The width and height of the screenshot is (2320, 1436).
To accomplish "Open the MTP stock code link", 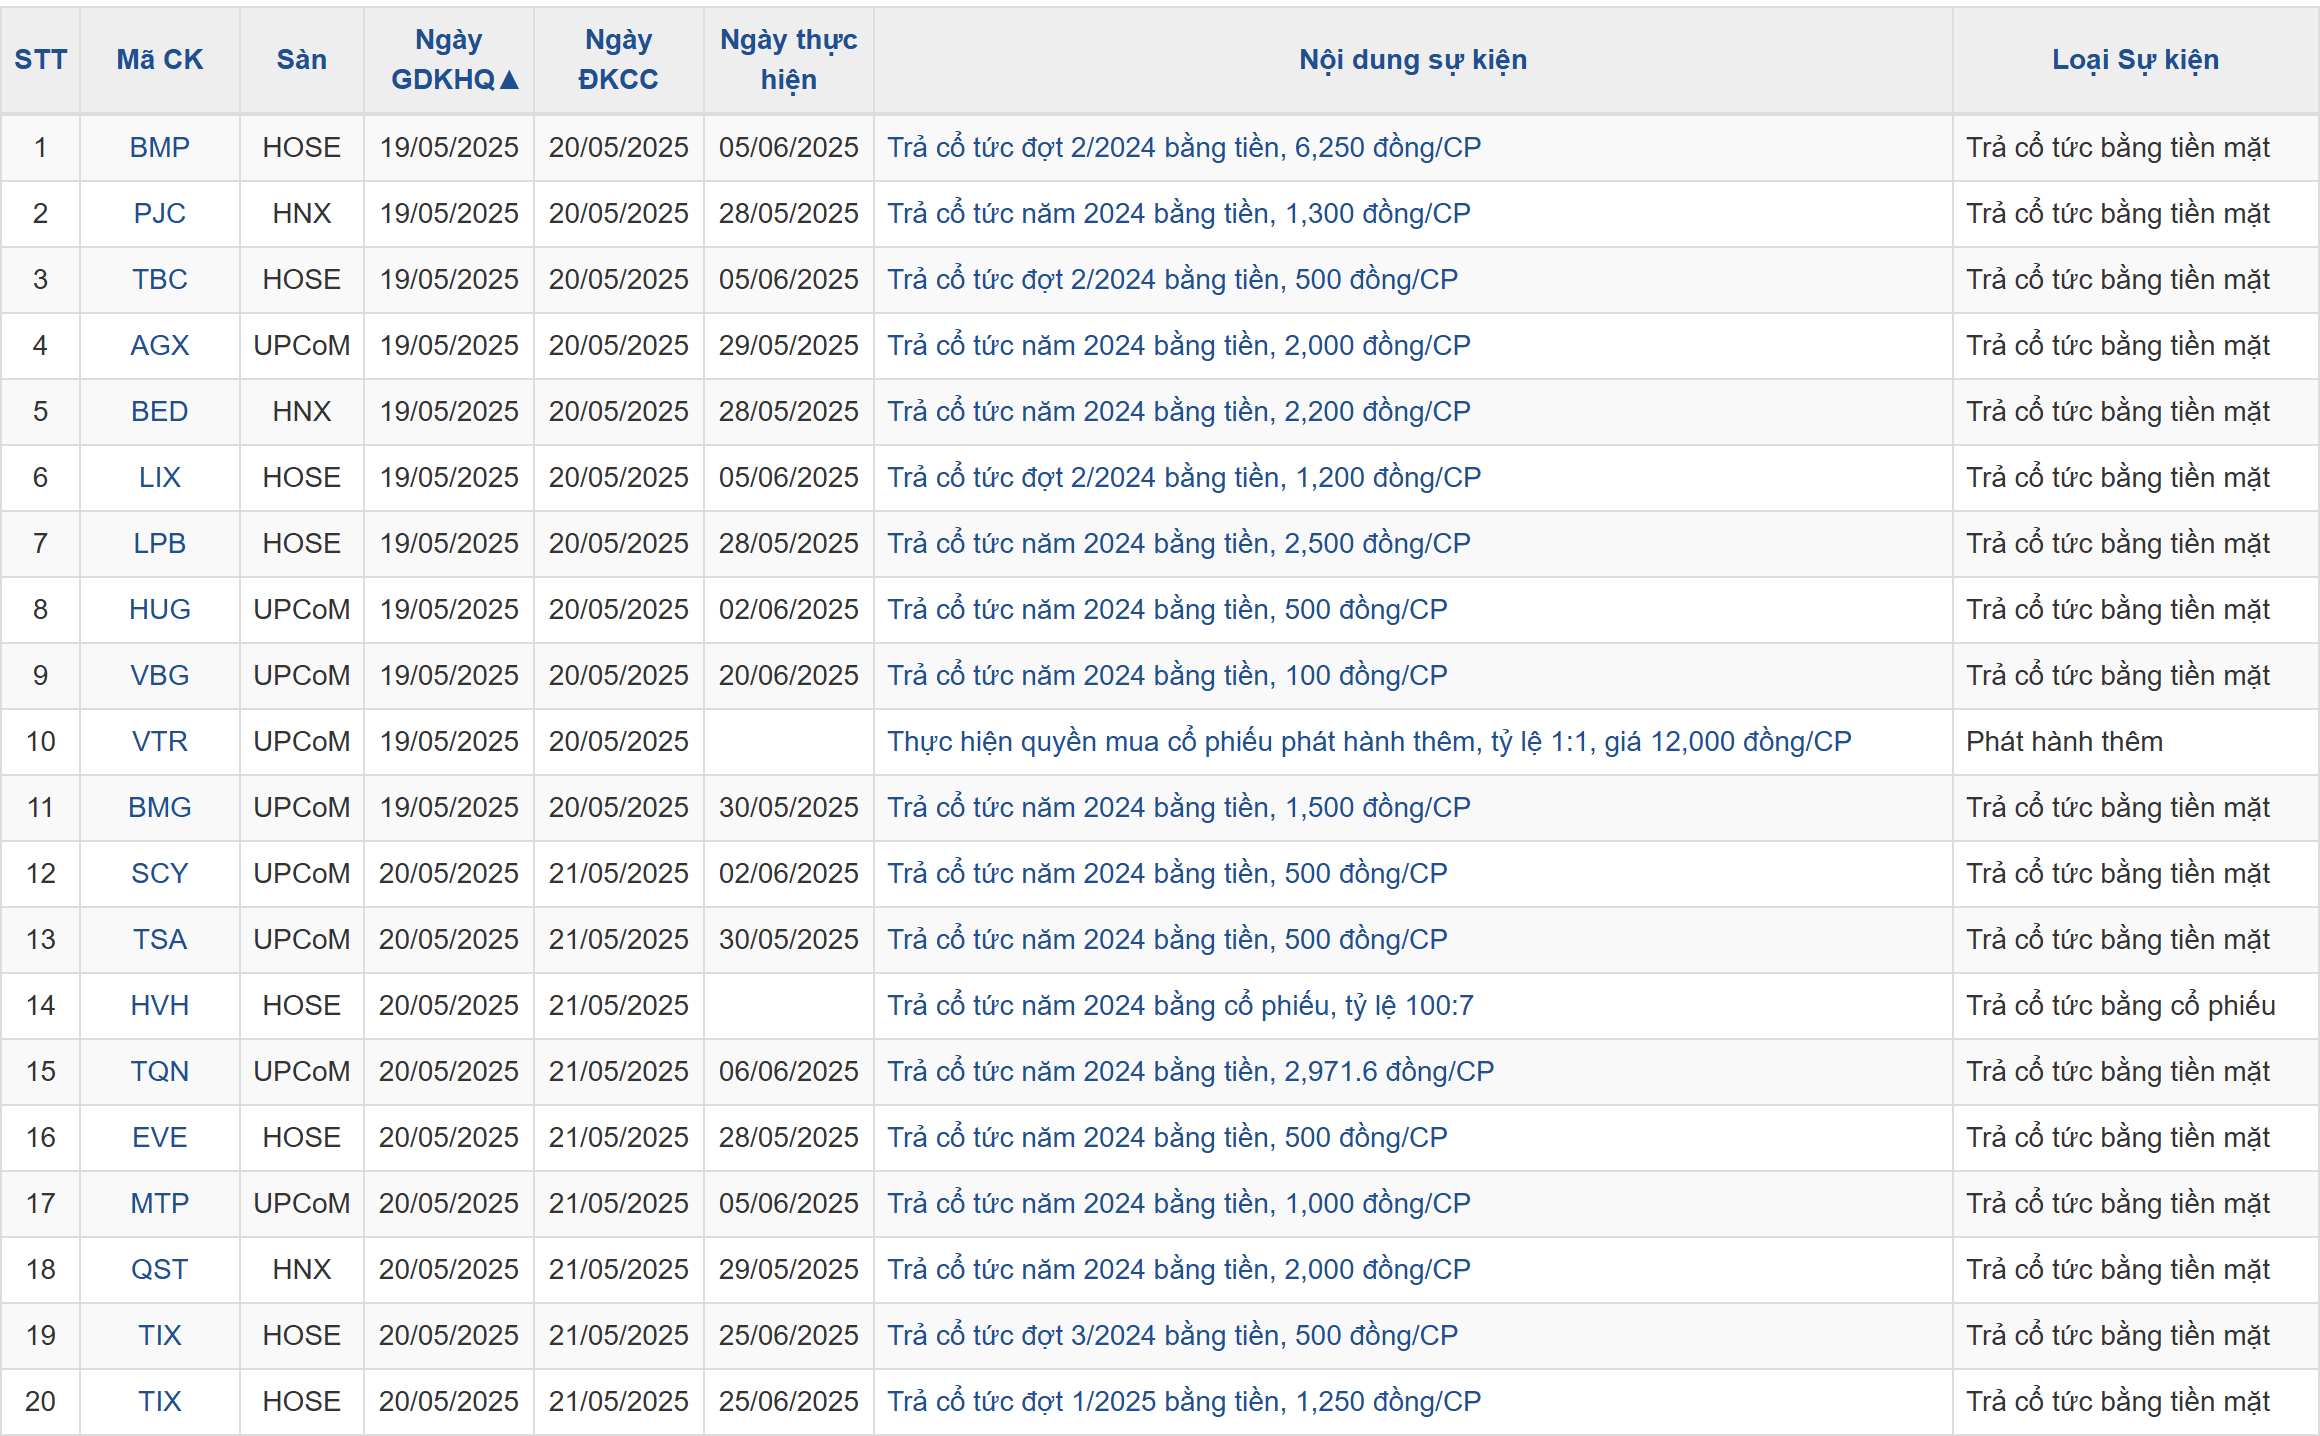I will [x=160, y=1203].
